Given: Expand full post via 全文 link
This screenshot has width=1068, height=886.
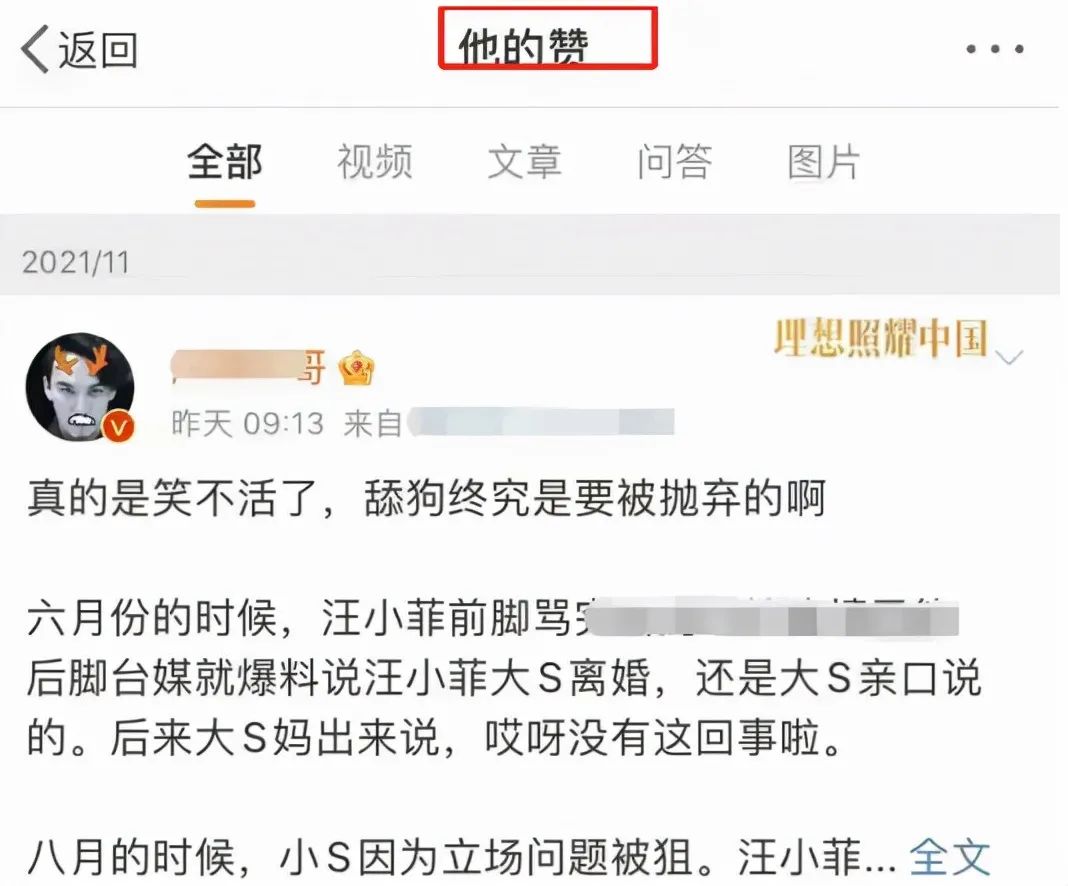Looking at the screenshot, I should [949, 857].
